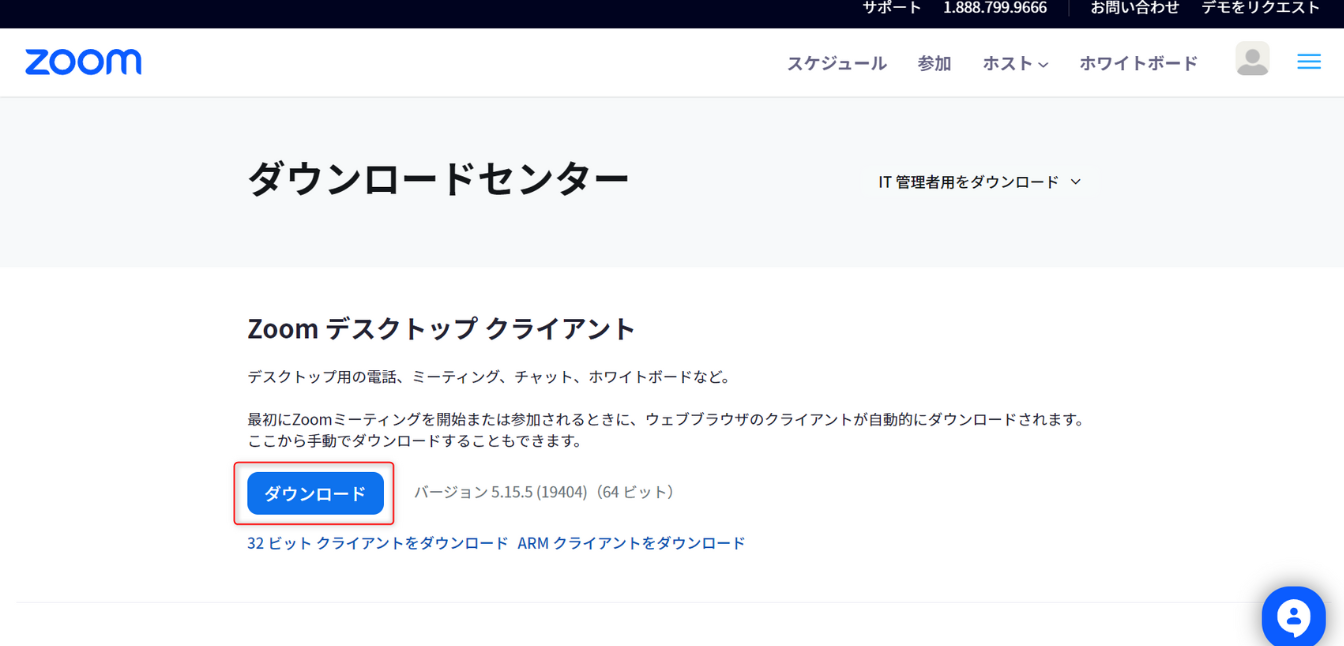
Task: Click デモをリクエスト in the top bar
Action: [1260, 8]
